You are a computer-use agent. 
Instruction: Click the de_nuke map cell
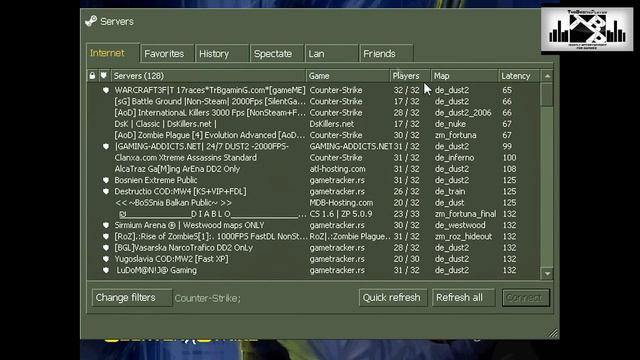coord(450,124)
